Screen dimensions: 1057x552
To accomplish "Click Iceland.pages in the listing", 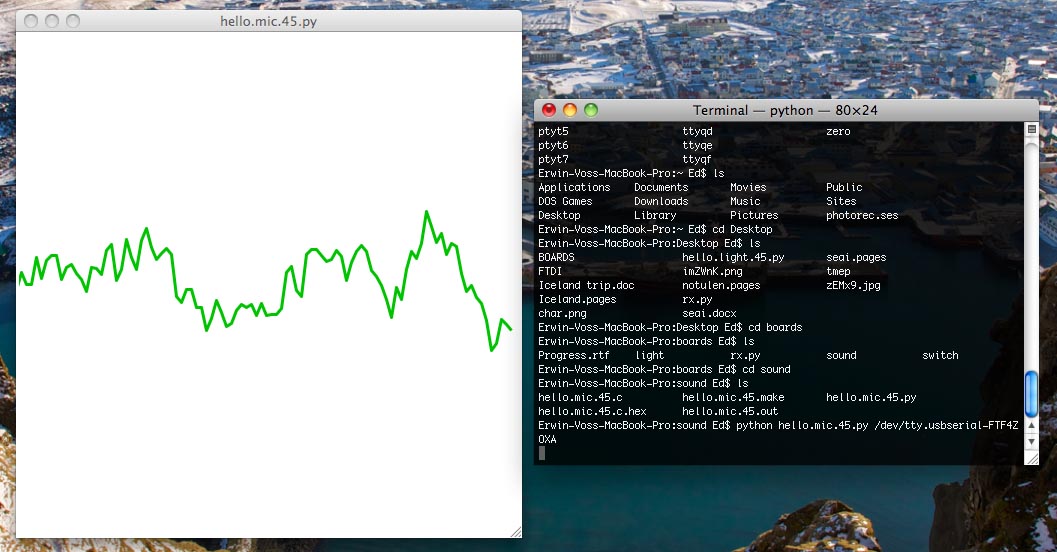I will 577,300.
